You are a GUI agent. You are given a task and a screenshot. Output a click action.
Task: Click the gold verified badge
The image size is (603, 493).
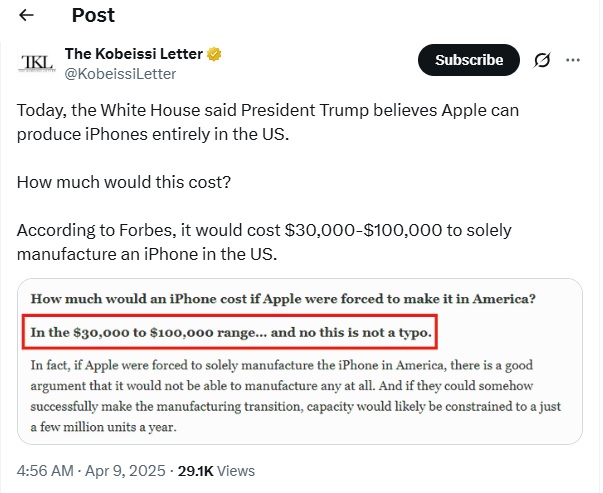coord(214,54)
